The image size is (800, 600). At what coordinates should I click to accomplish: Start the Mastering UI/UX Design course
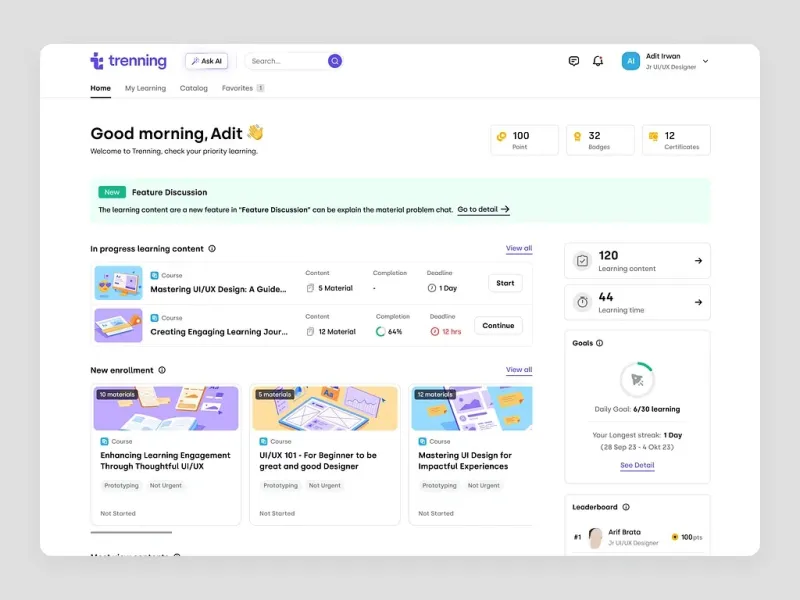tap(505, 283)
